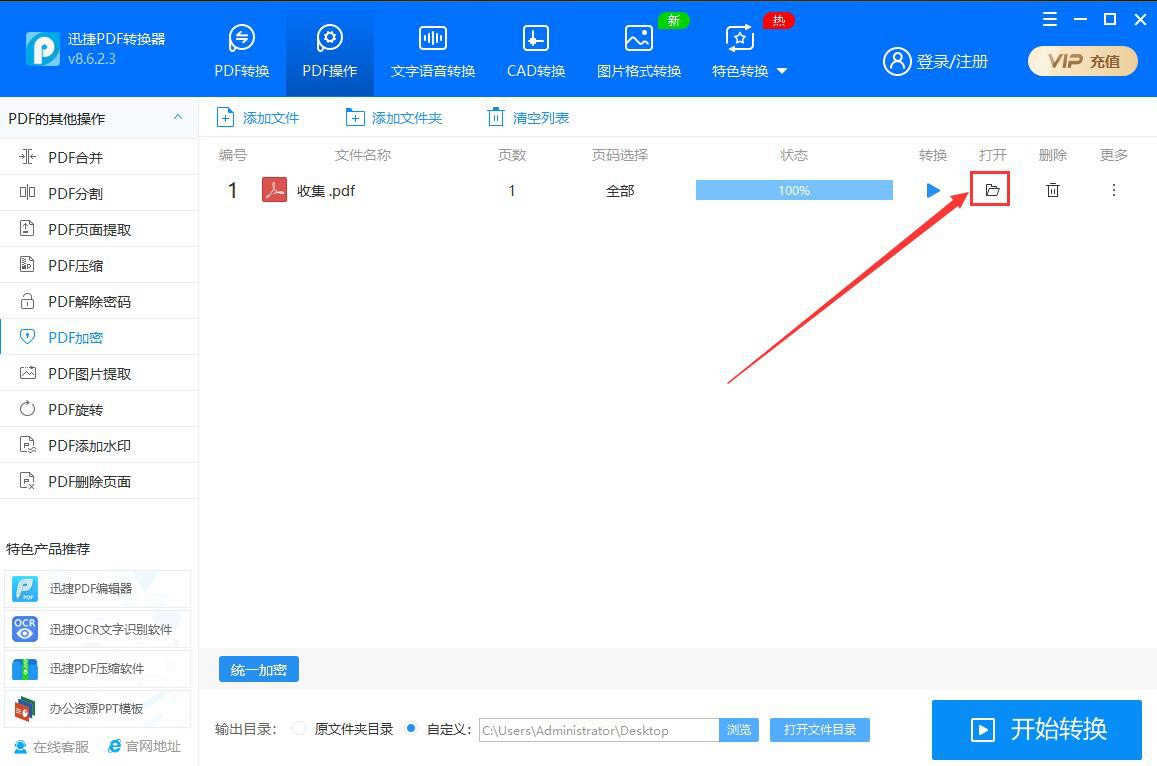Screen dimensions: 1157x766
Task: Click the 登录/注册 text link
Action: pyautogui.click(x=952, y=61)
